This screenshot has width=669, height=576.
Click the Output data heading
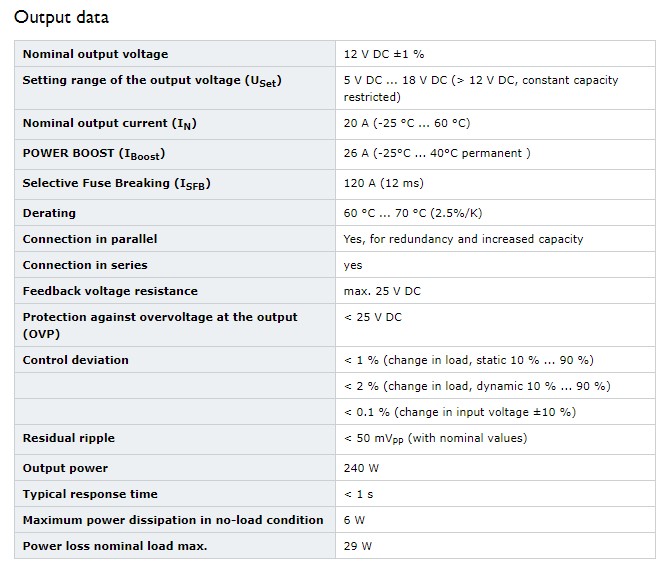tap(61, 17)
